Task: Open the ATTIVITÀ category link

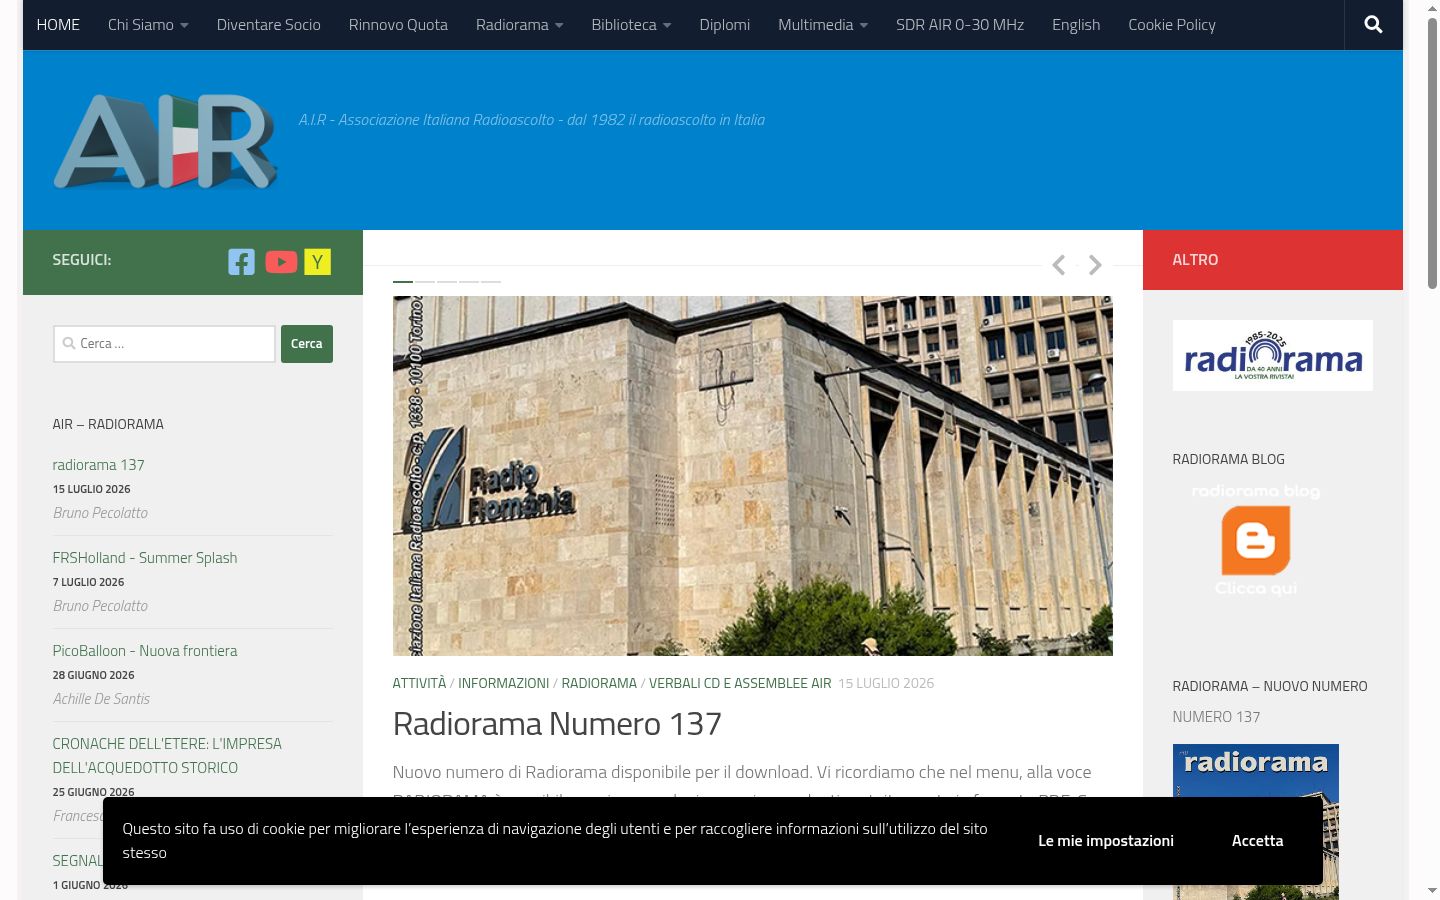Action: (x=419, y=683)
